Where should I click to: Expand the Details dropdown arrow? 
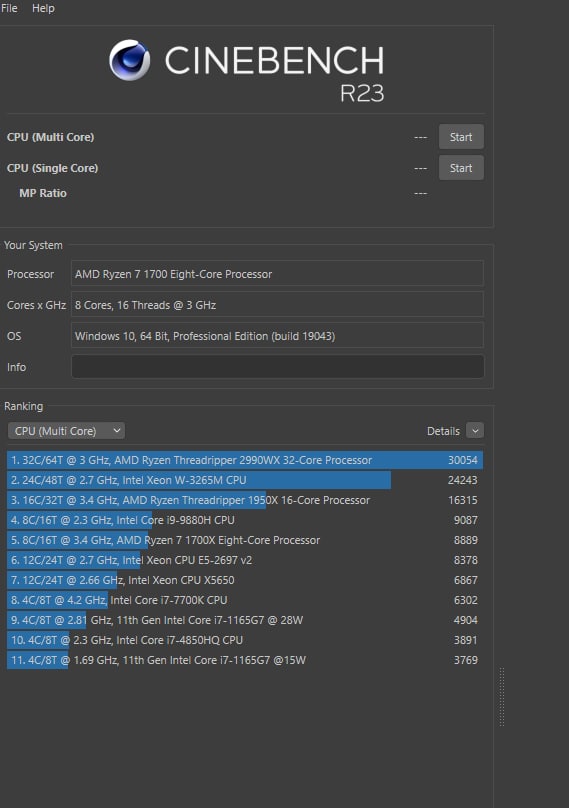475,430
